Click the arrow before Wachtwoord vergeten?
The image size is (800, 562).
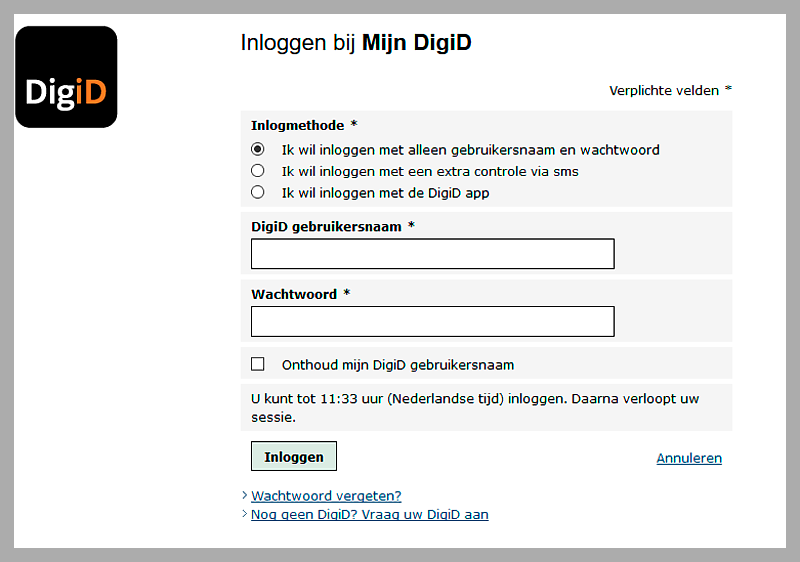pos(244,495)
